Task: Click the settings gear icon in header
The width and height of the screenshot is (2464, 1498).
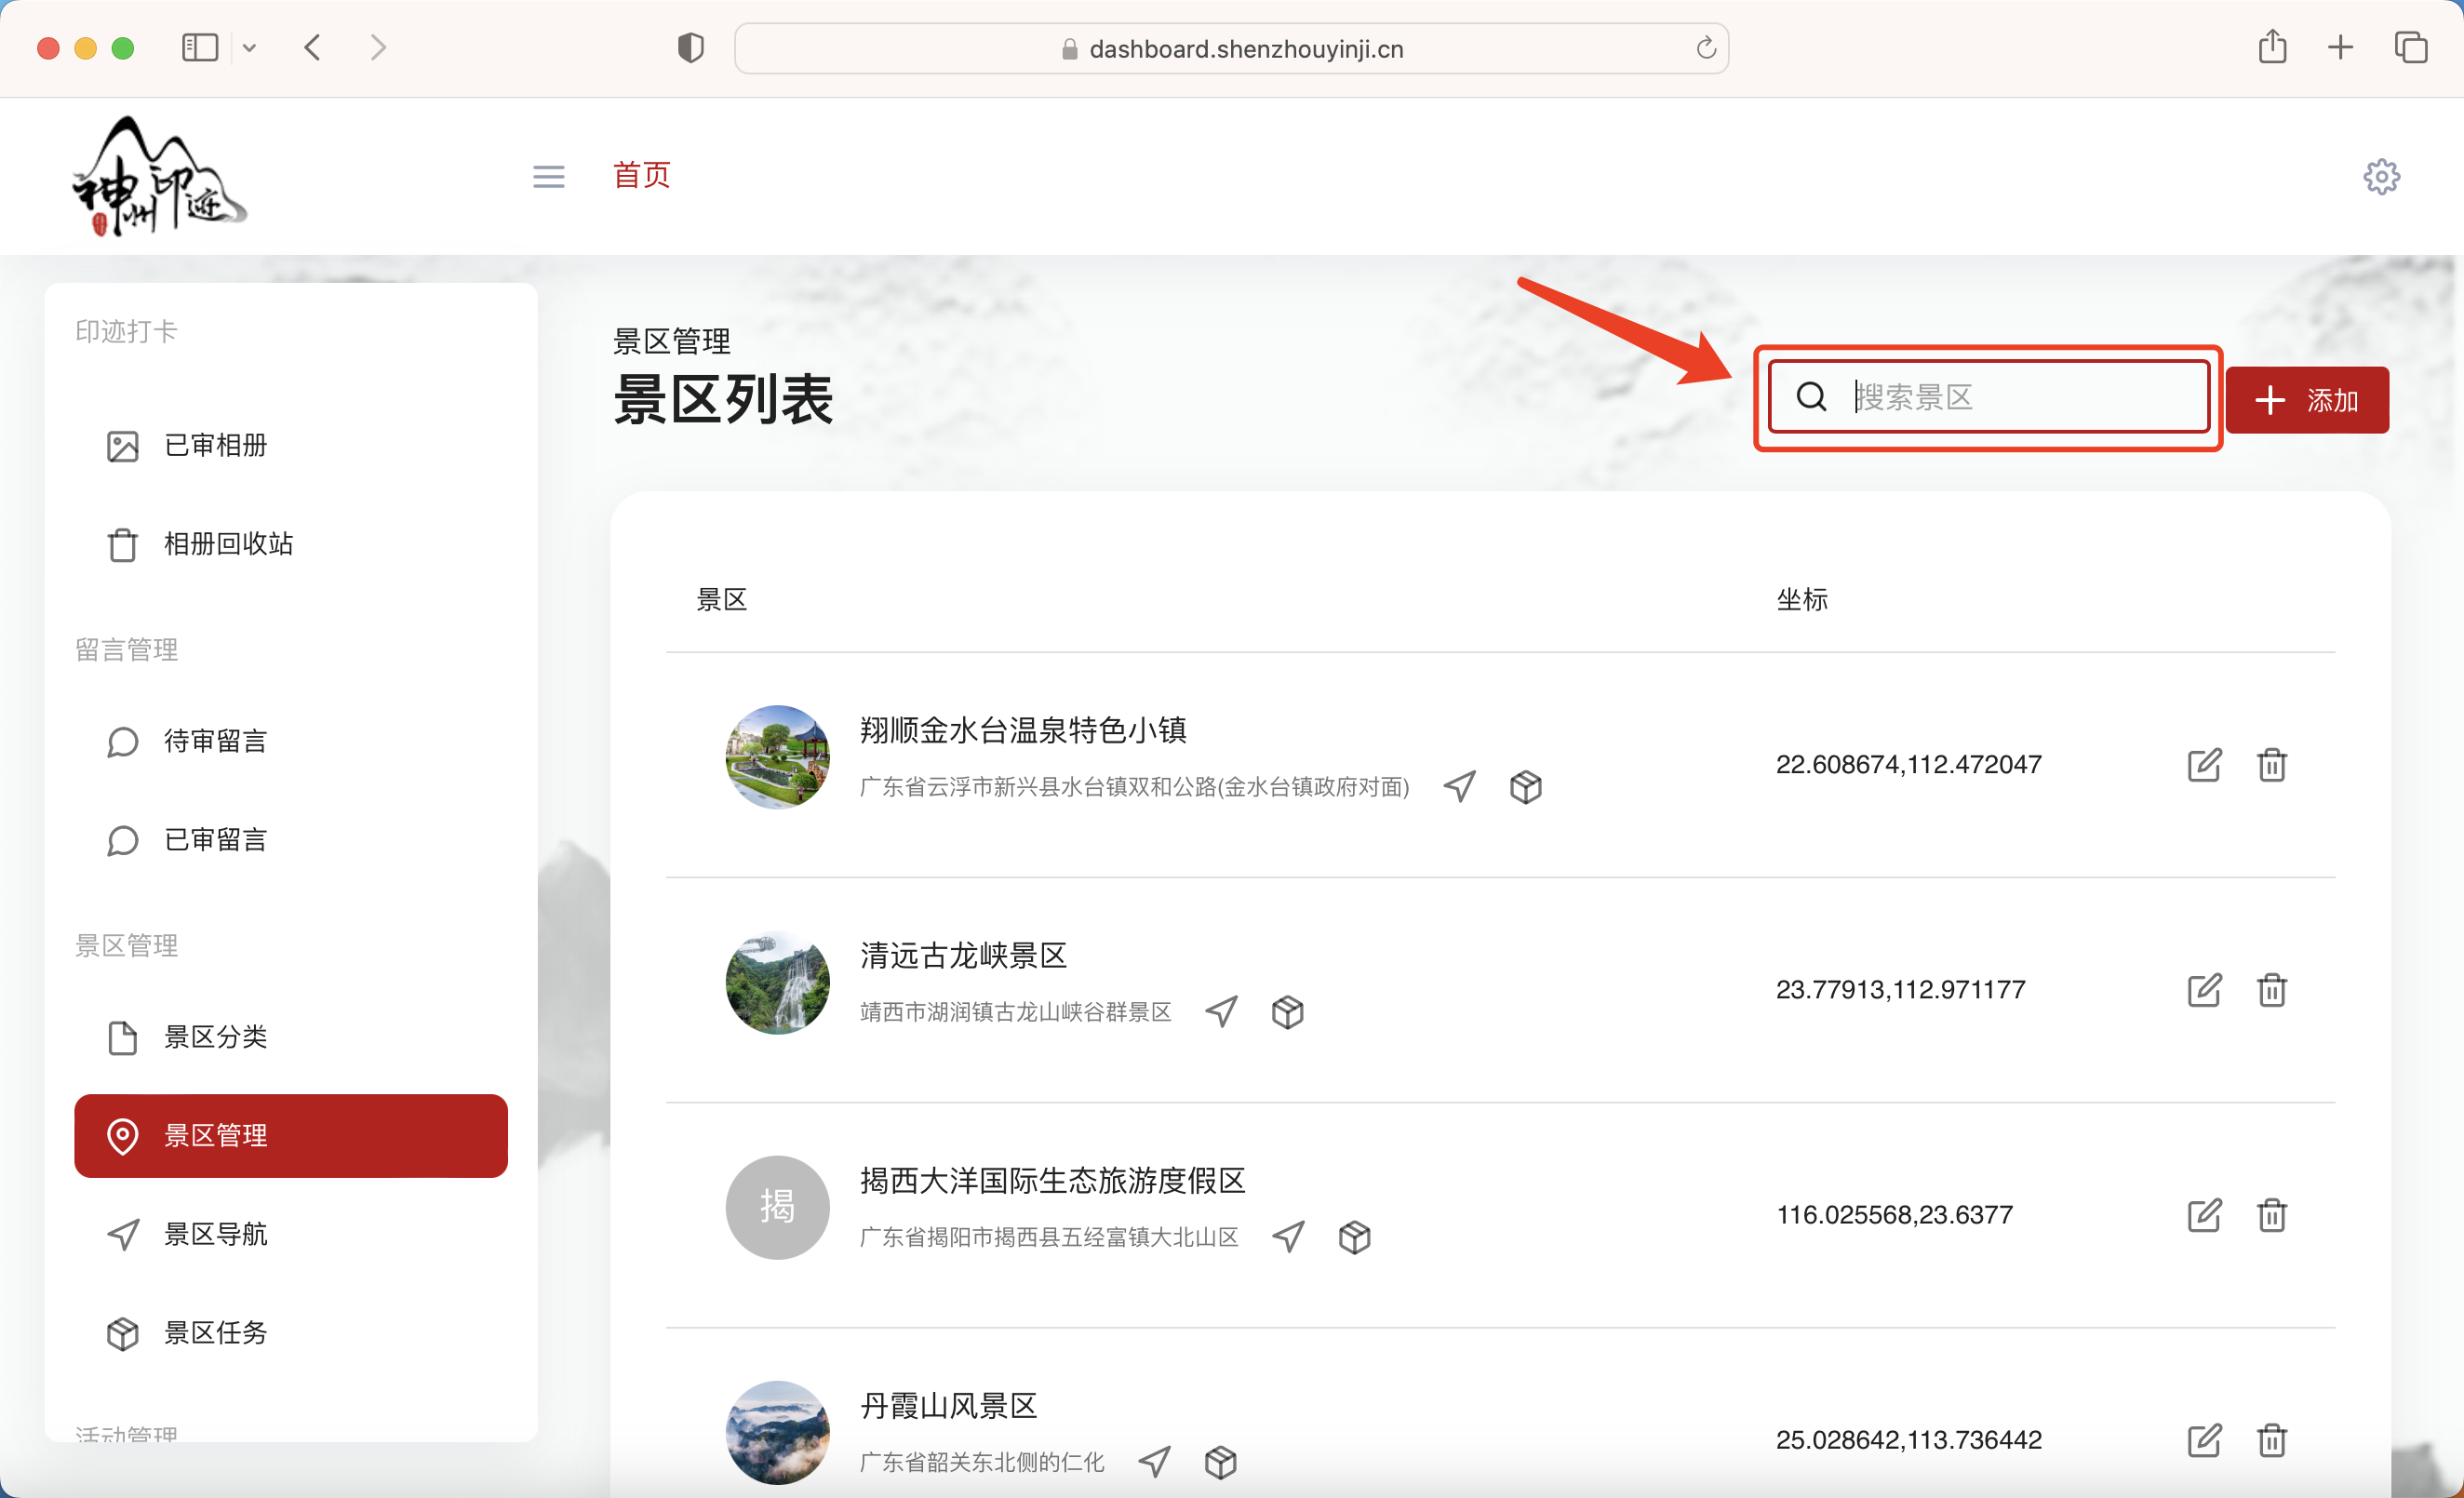Action: point(2381,177)
